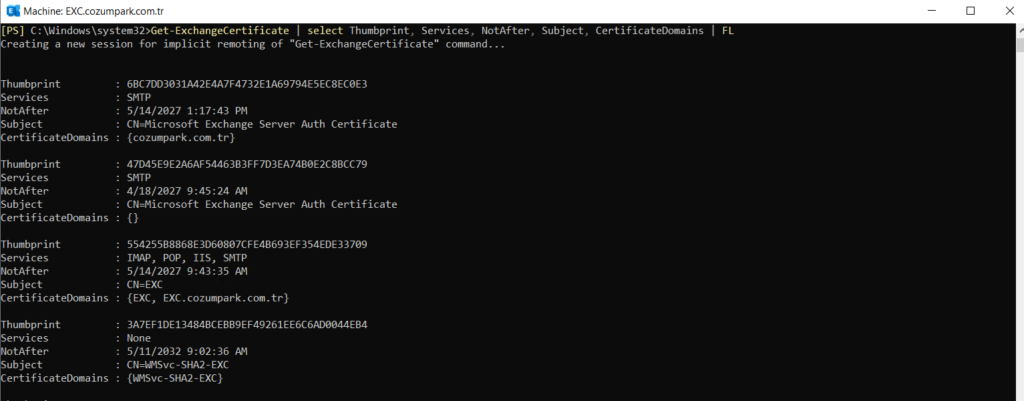
Task: Select thumbprint 47D45E9E2A6AF54463B3FF7D3EA74B0E2C8BCC79
Action: (x=247, y=165)
